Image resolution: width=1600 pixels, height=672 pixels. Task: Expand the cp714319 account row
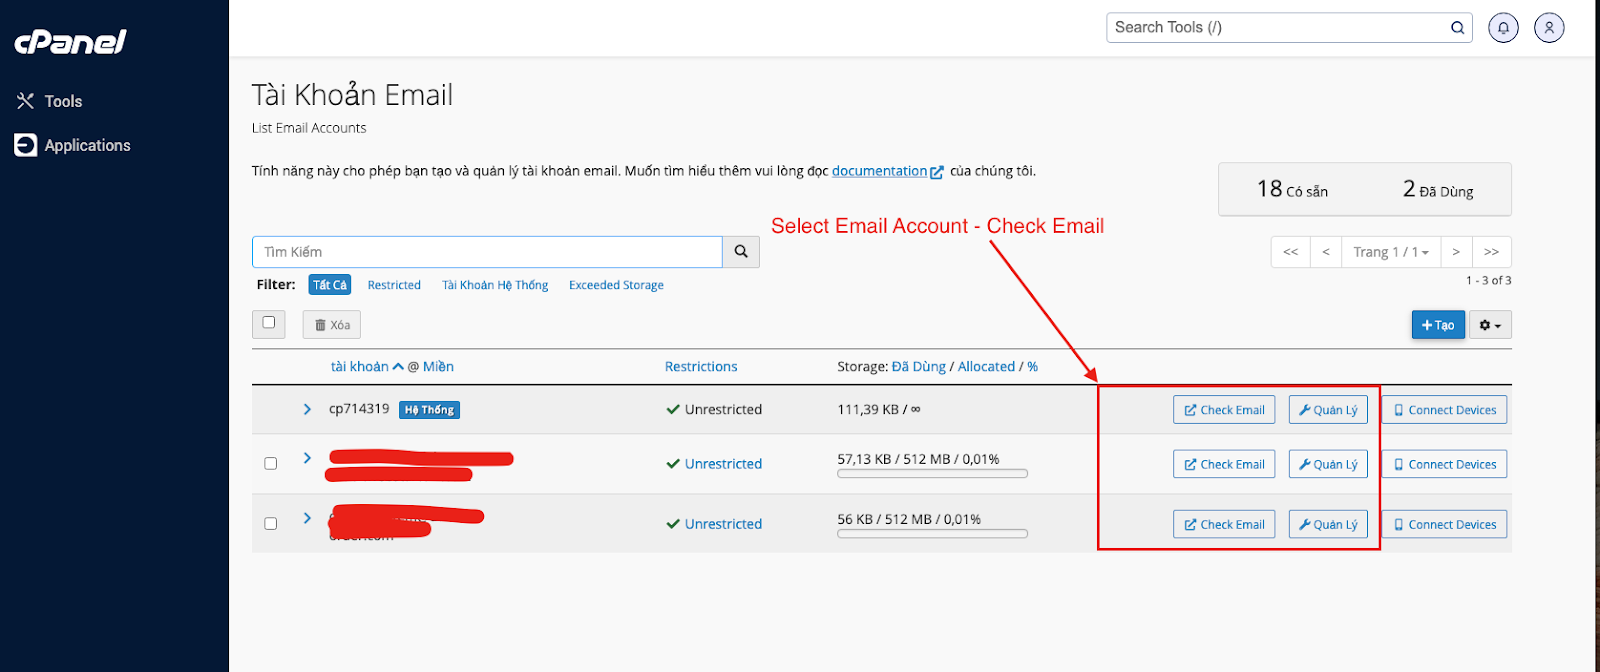307,409
